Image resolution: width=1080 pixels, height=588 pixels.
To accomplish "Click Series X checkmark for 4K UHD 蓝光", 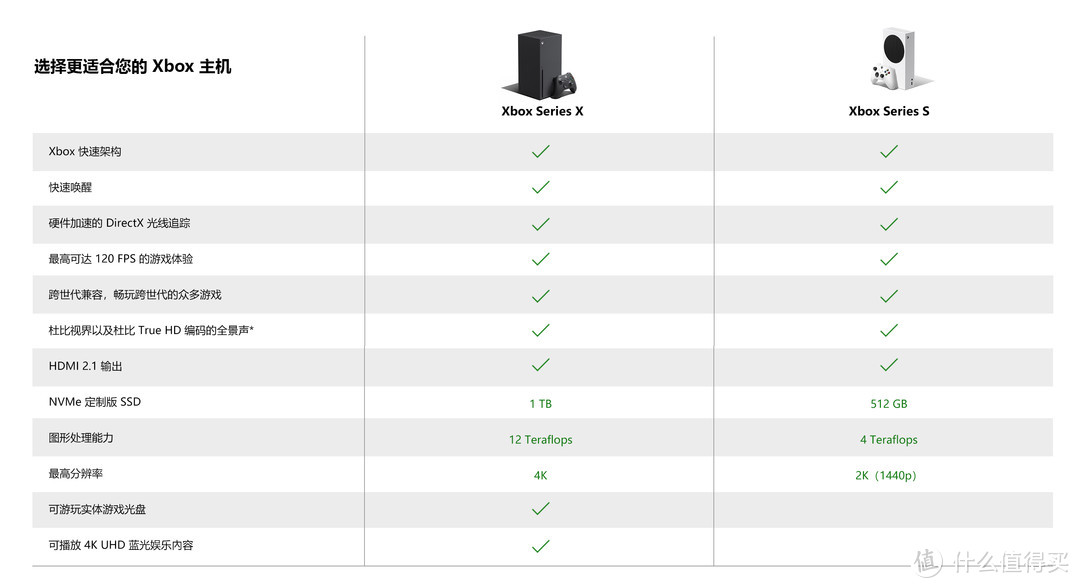I will pyautogui.click(x=541, y=546).
